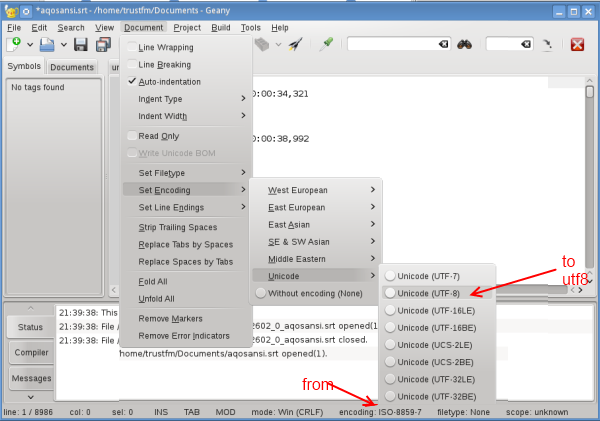Screen dimensions: 600x421
Task: Open the Build options dropdown arrow
Action: coord(279,45)
